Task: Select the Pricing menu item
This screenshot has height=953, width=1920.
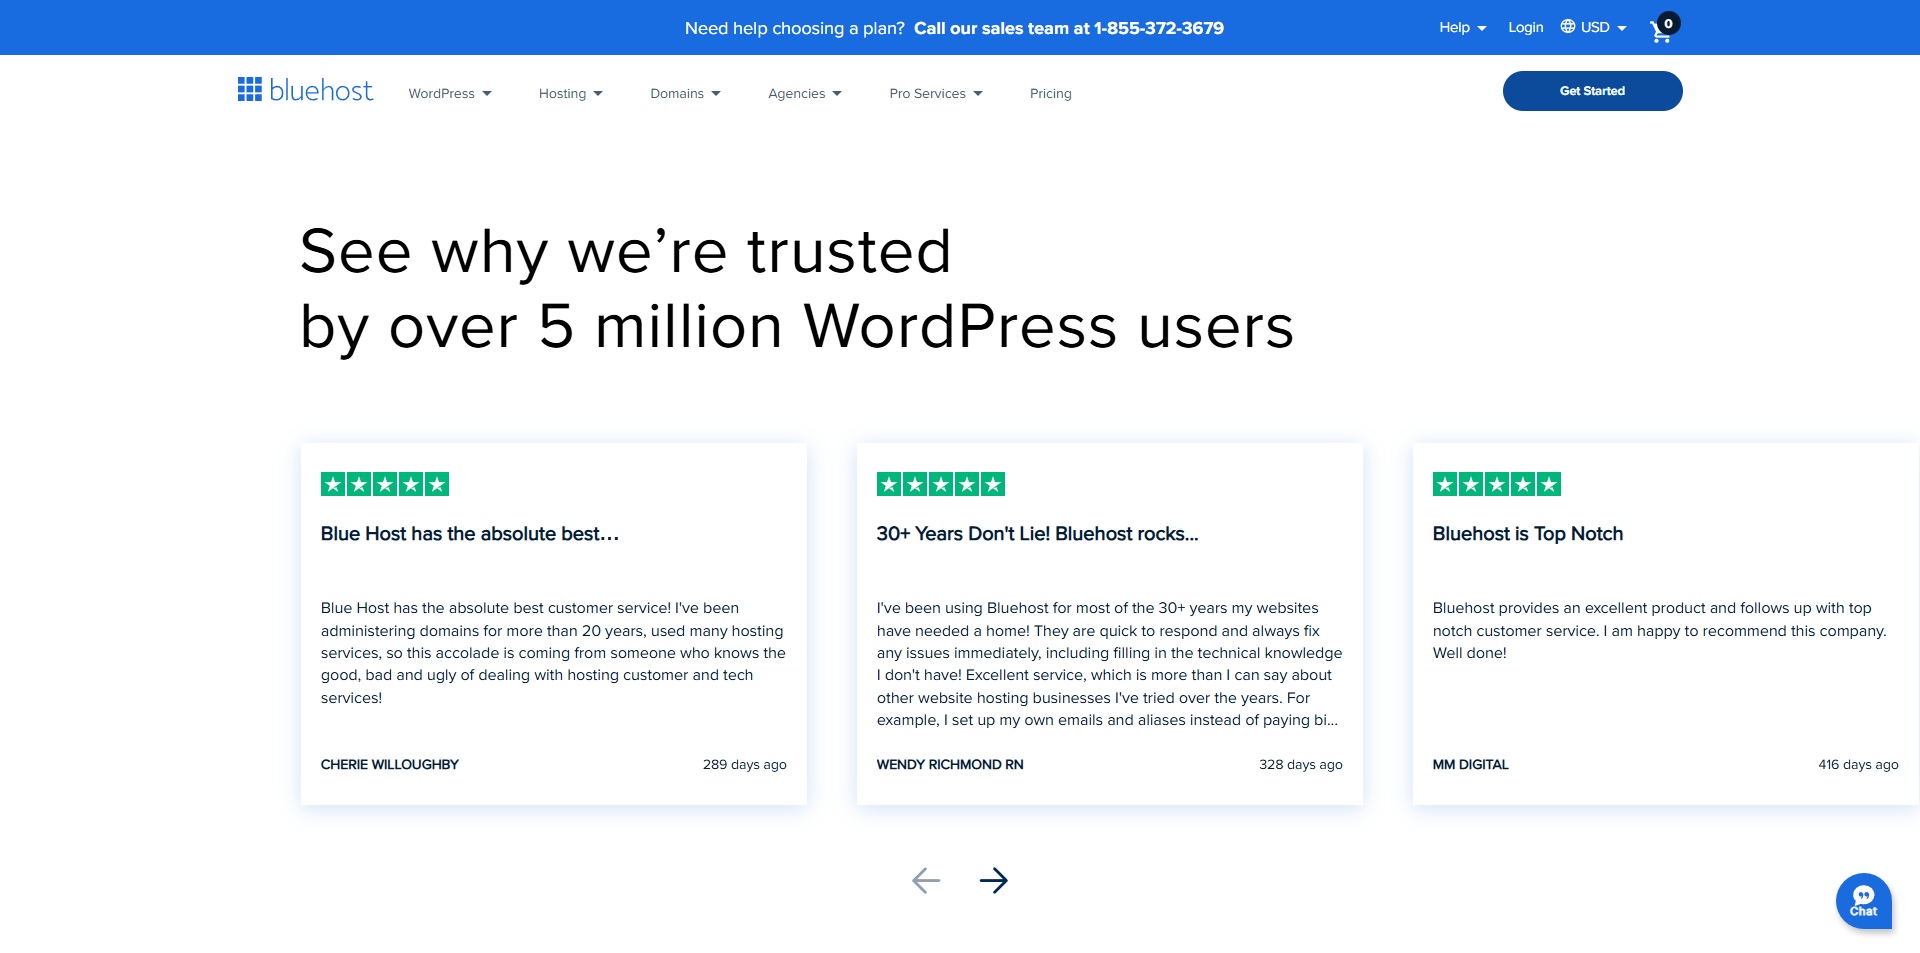Action: pos(1050,93)
